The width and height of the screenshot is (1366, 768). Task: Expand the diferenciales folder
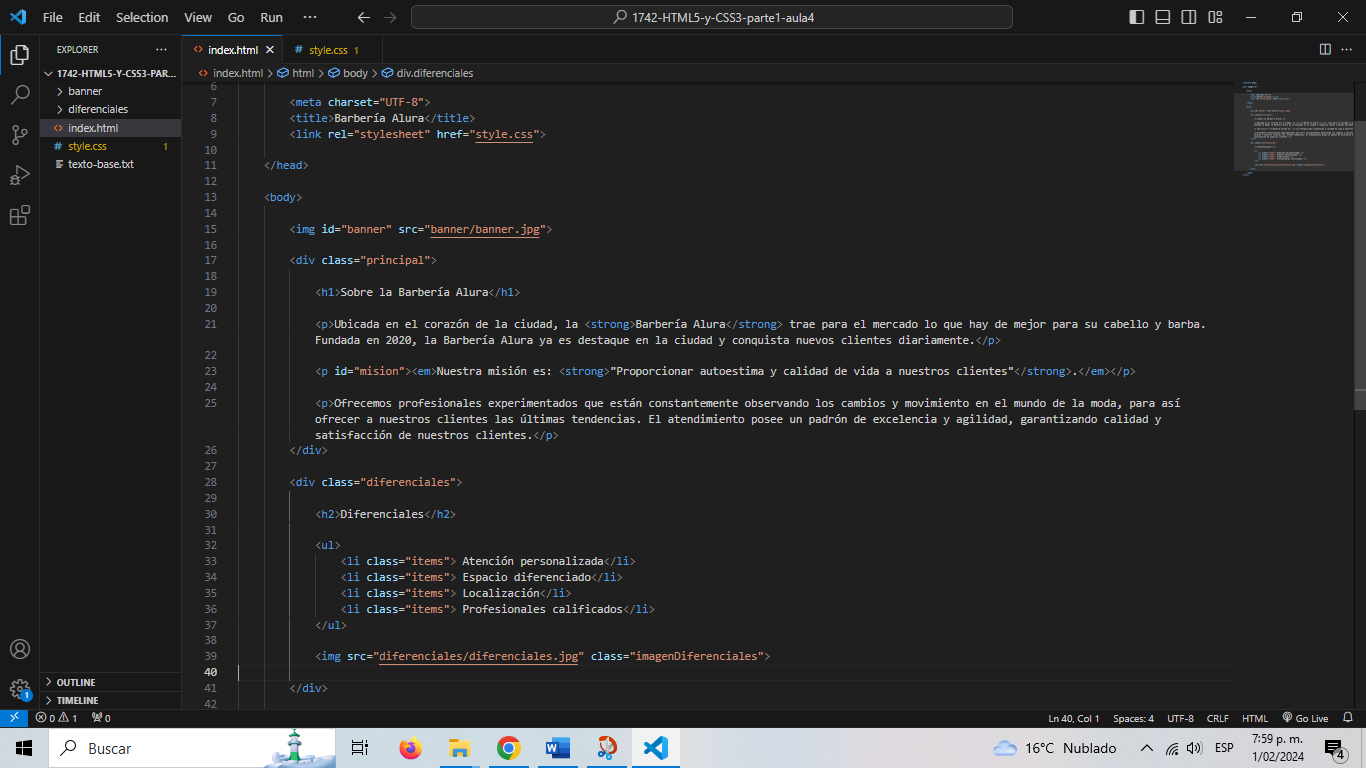click(x=110, y=109)
